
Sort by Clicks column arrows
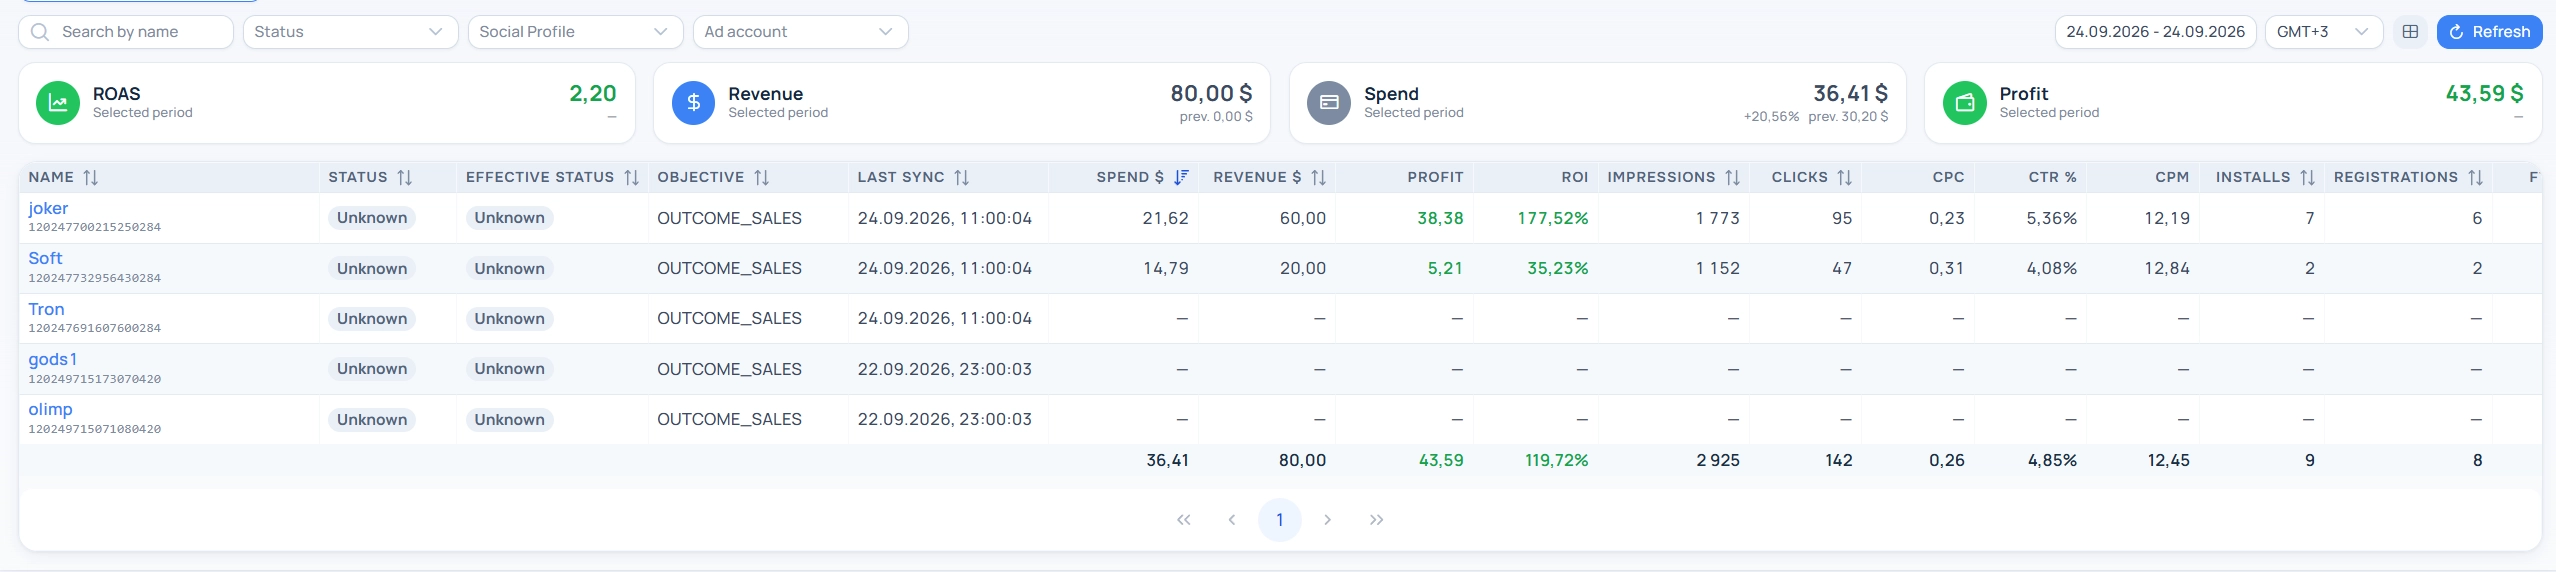click(1845, 177)
